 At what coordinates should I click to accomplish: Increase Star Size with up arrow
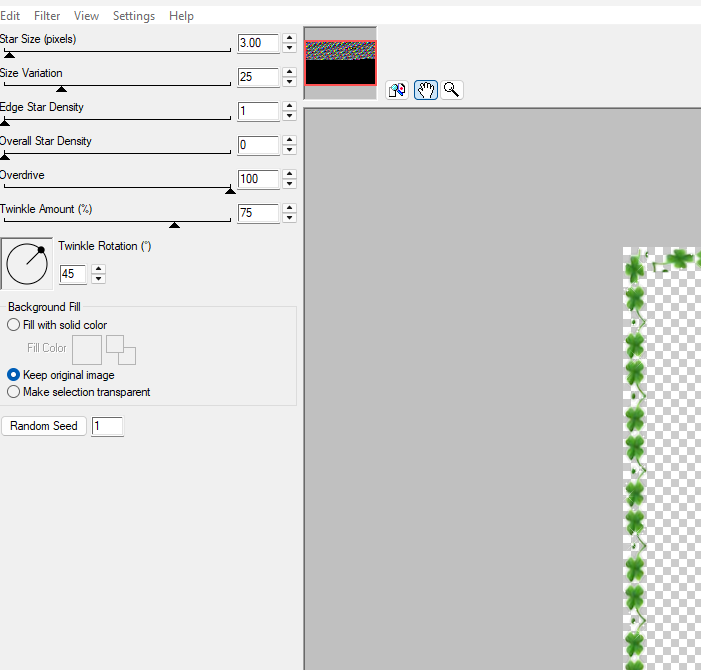click(x=290, y=38)
